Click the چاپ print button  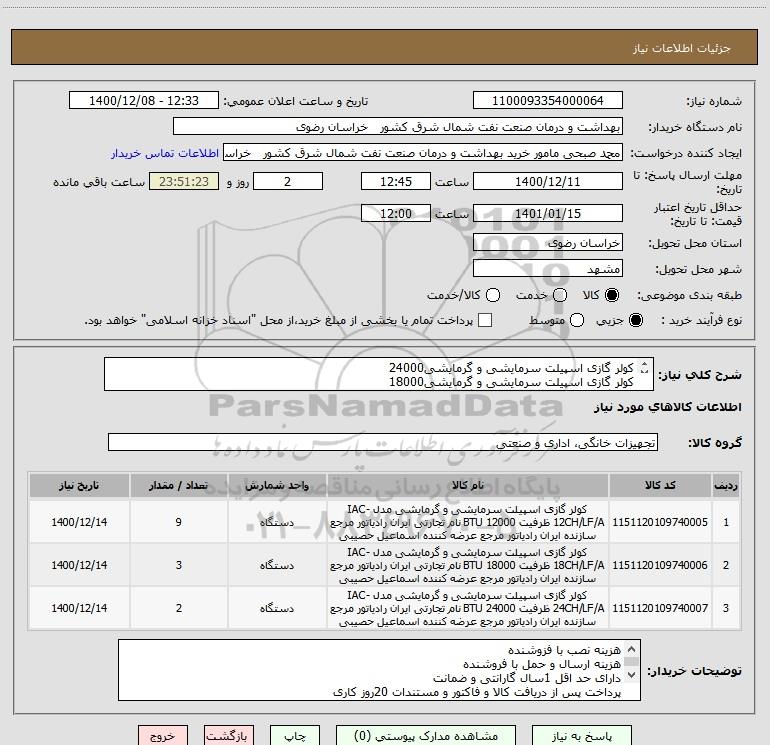click(295, 736)
